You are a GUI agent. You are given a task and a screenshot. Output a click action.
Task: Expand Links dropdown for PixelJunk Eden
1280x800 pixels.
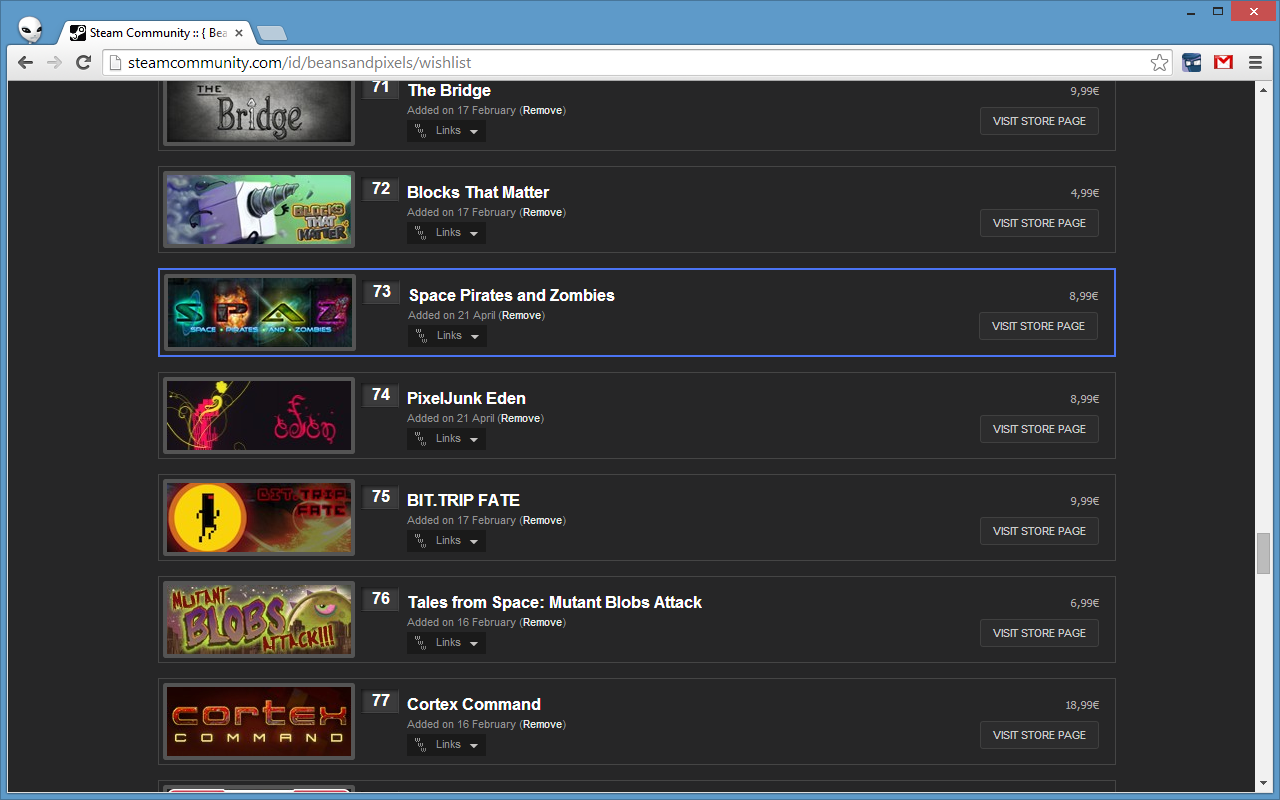coord(446,439)
